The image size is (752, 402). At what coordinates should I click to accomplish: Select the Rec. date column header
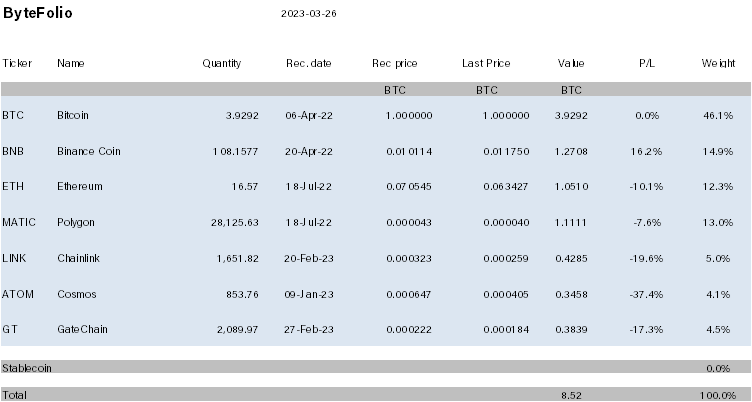[x=308, y=63]
